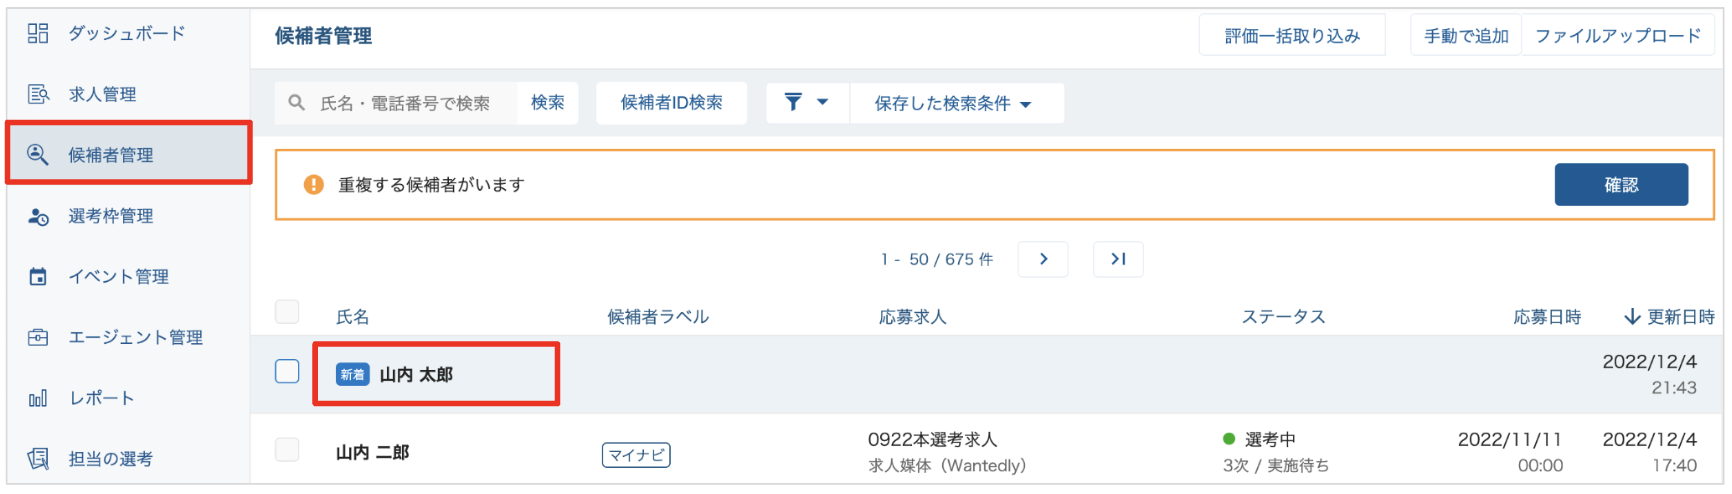Screen dimensions: 1732x494
Task: Click the 確認 button for duplicates
Action: [x=1621, y=185]
